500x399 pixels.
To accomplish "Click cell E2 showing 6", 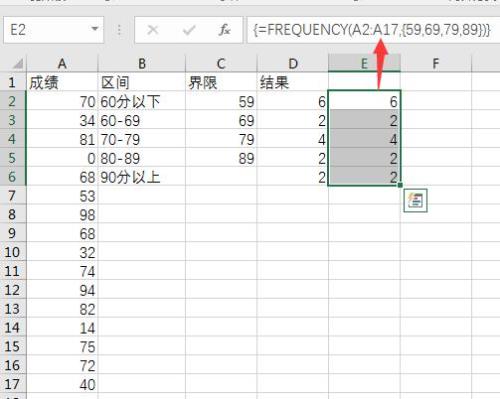I will pos(364,101).
